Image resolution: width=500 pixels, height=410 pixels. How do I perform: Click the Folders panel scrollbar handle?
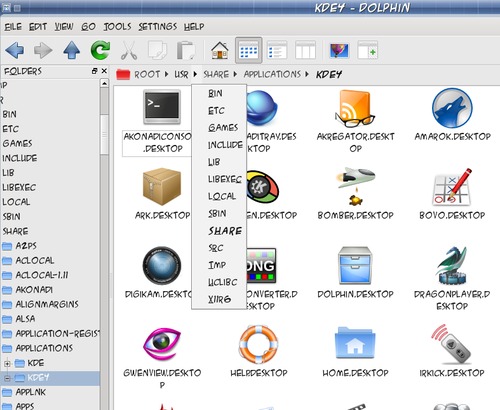[x=104, y=135]
